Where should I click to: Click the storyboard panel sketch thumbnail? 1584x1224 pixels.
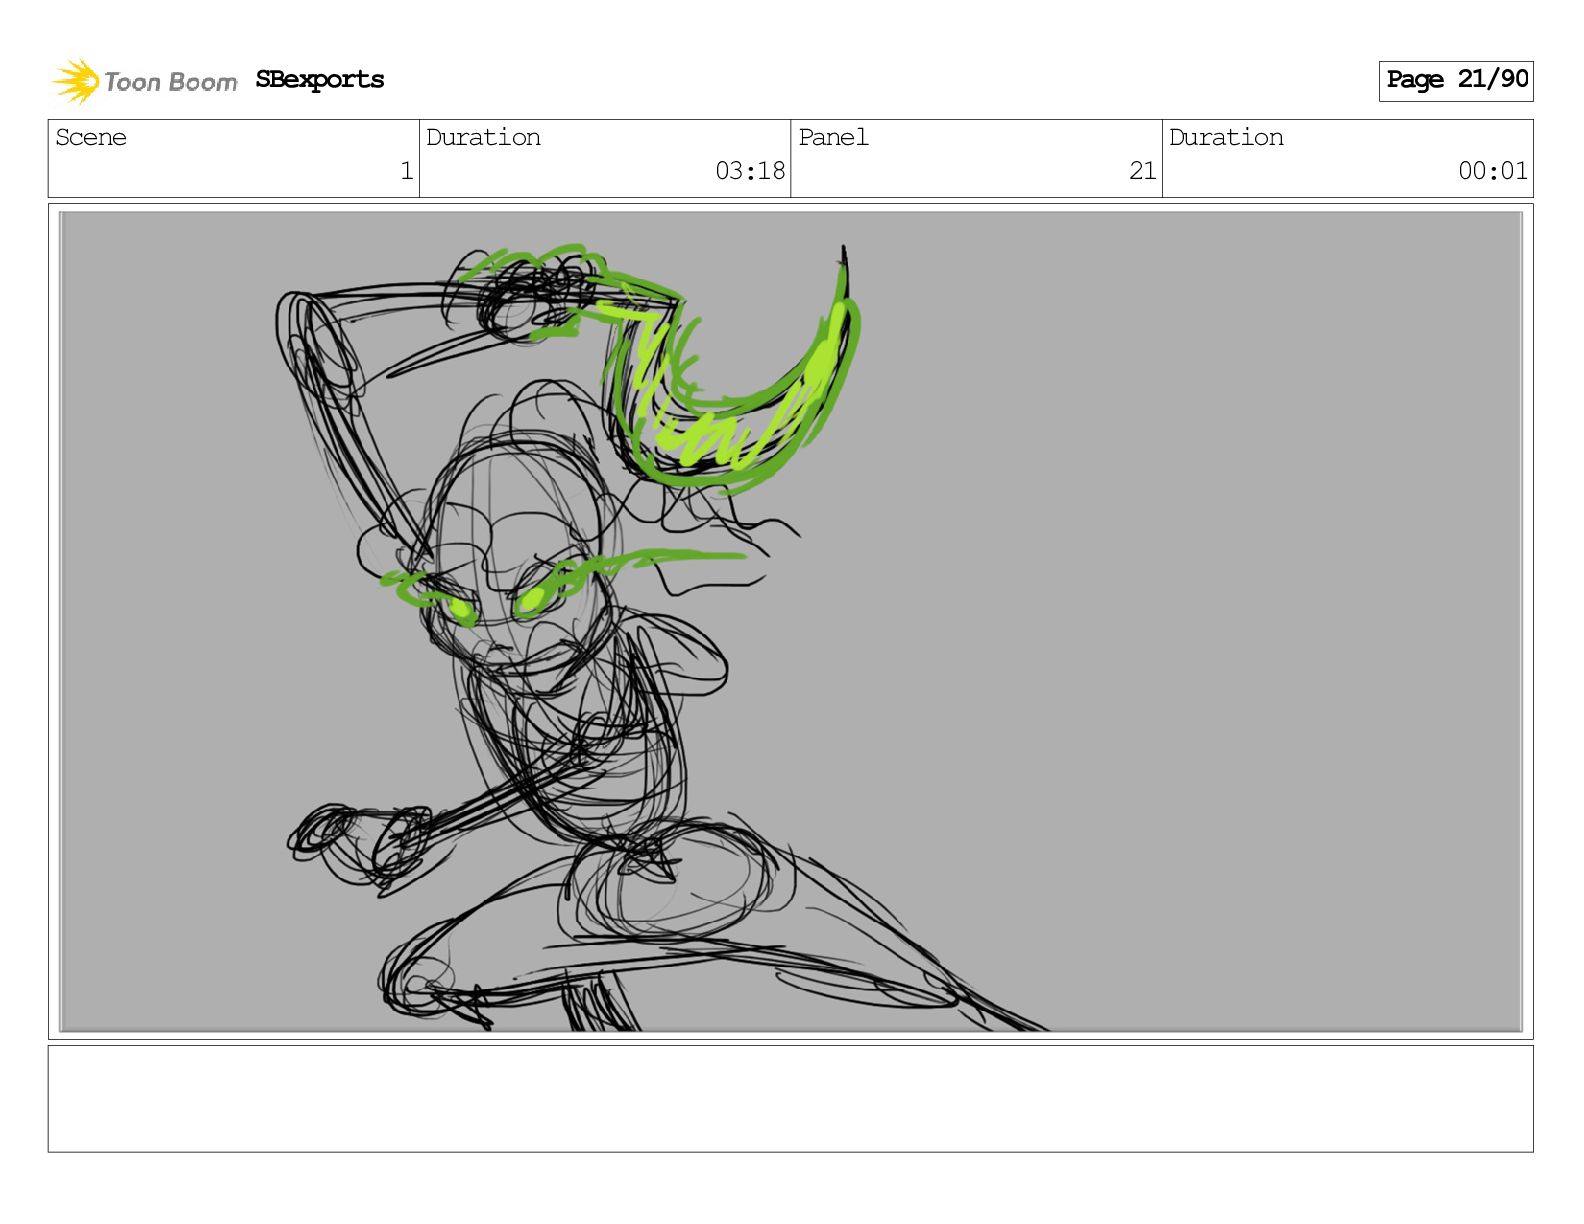point(791,621)
